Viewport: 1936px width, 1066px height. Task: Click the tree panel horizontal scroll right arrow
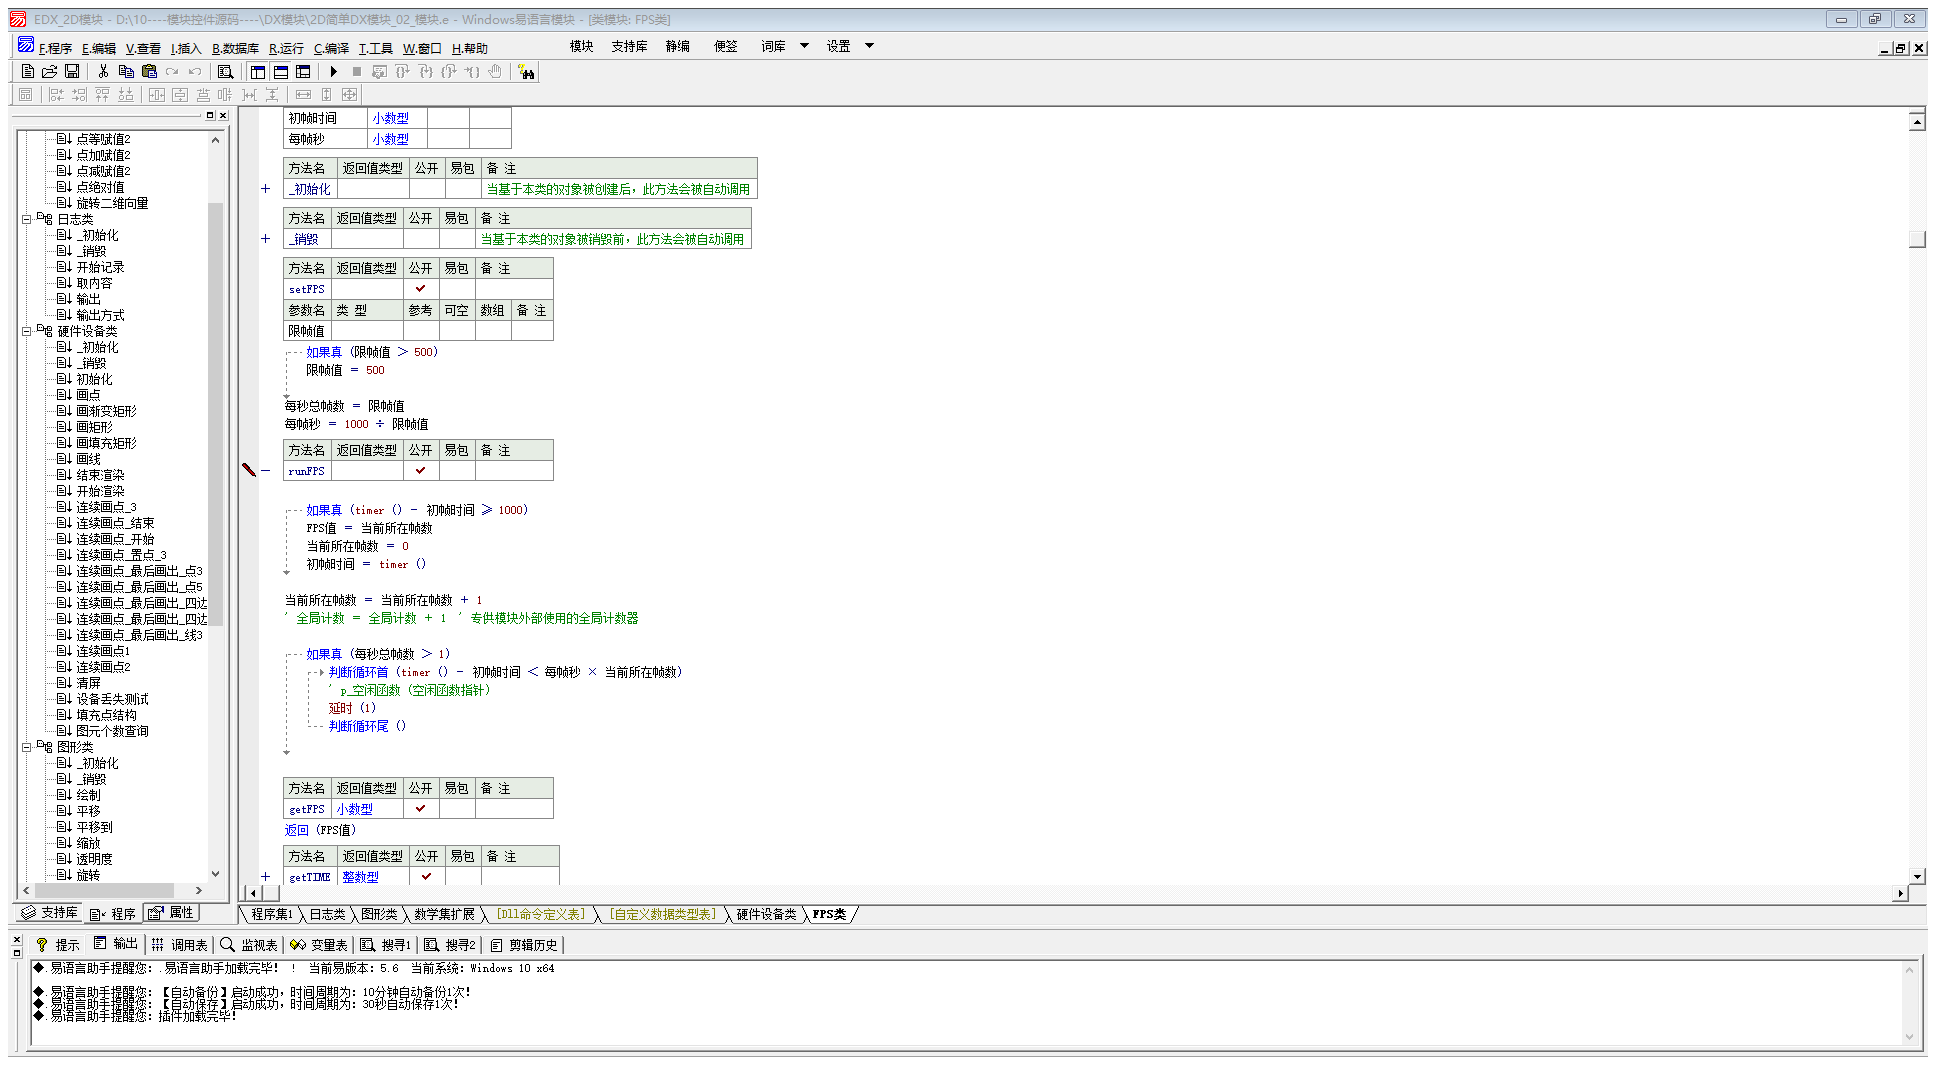[199, 890]
